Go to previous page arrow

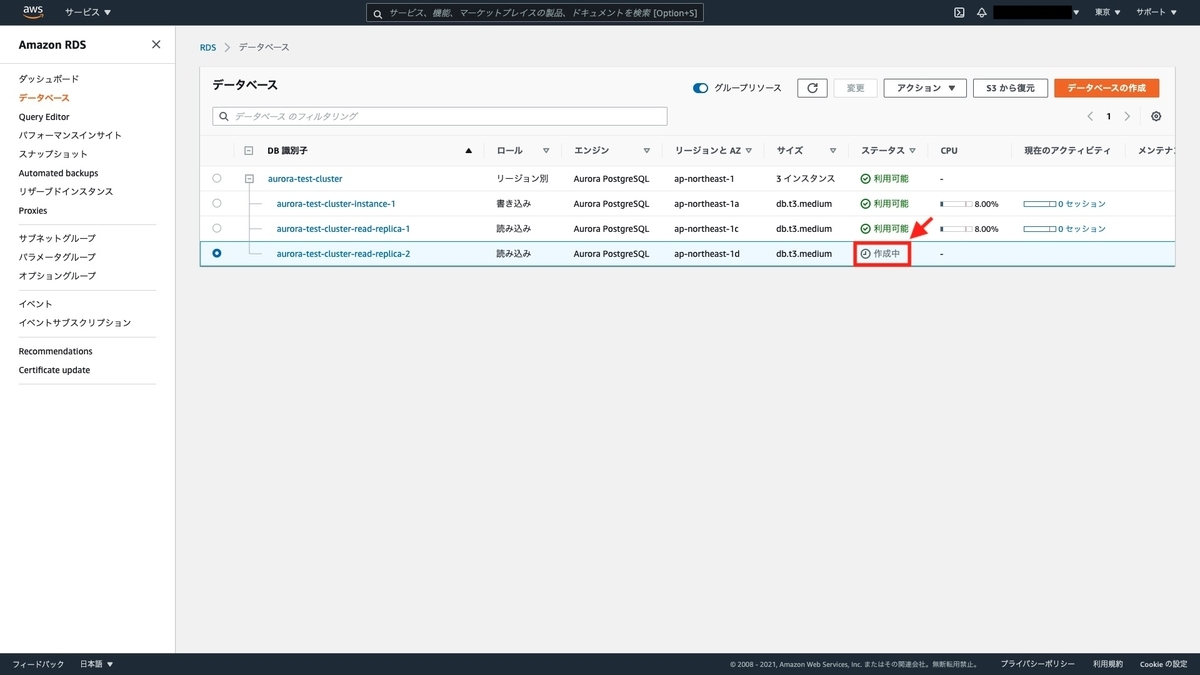(1090, 116)
